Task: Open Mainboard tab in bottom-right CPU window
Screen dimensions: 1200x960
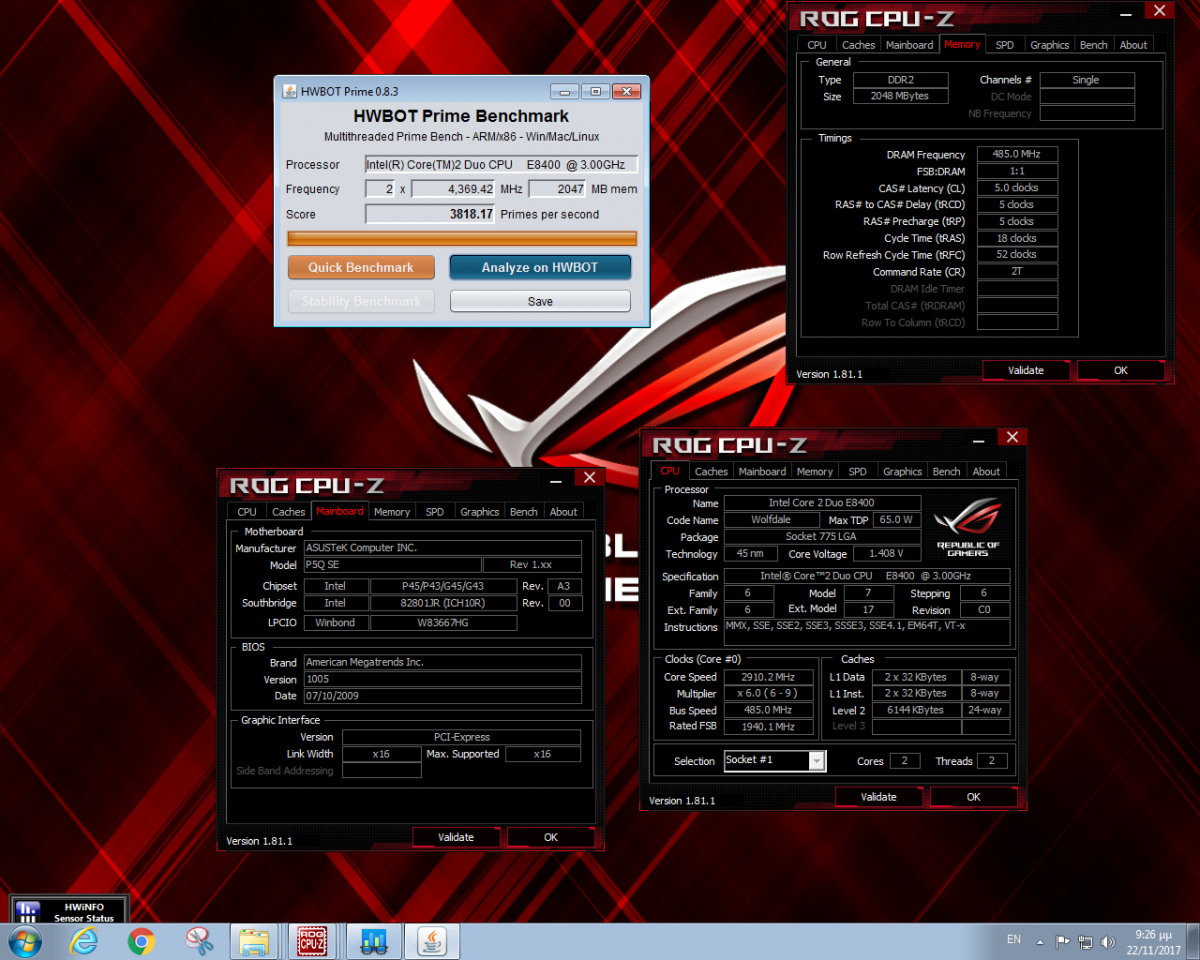Action: pos(763,472)
